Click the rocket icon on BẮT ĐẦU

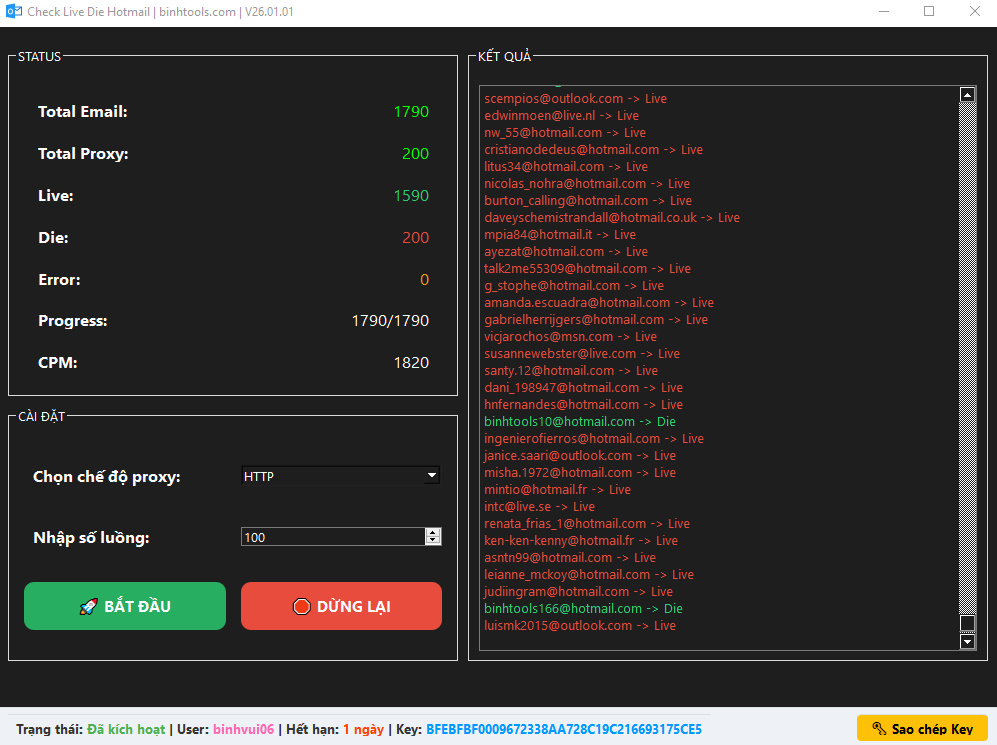click(x=88, y=607)
